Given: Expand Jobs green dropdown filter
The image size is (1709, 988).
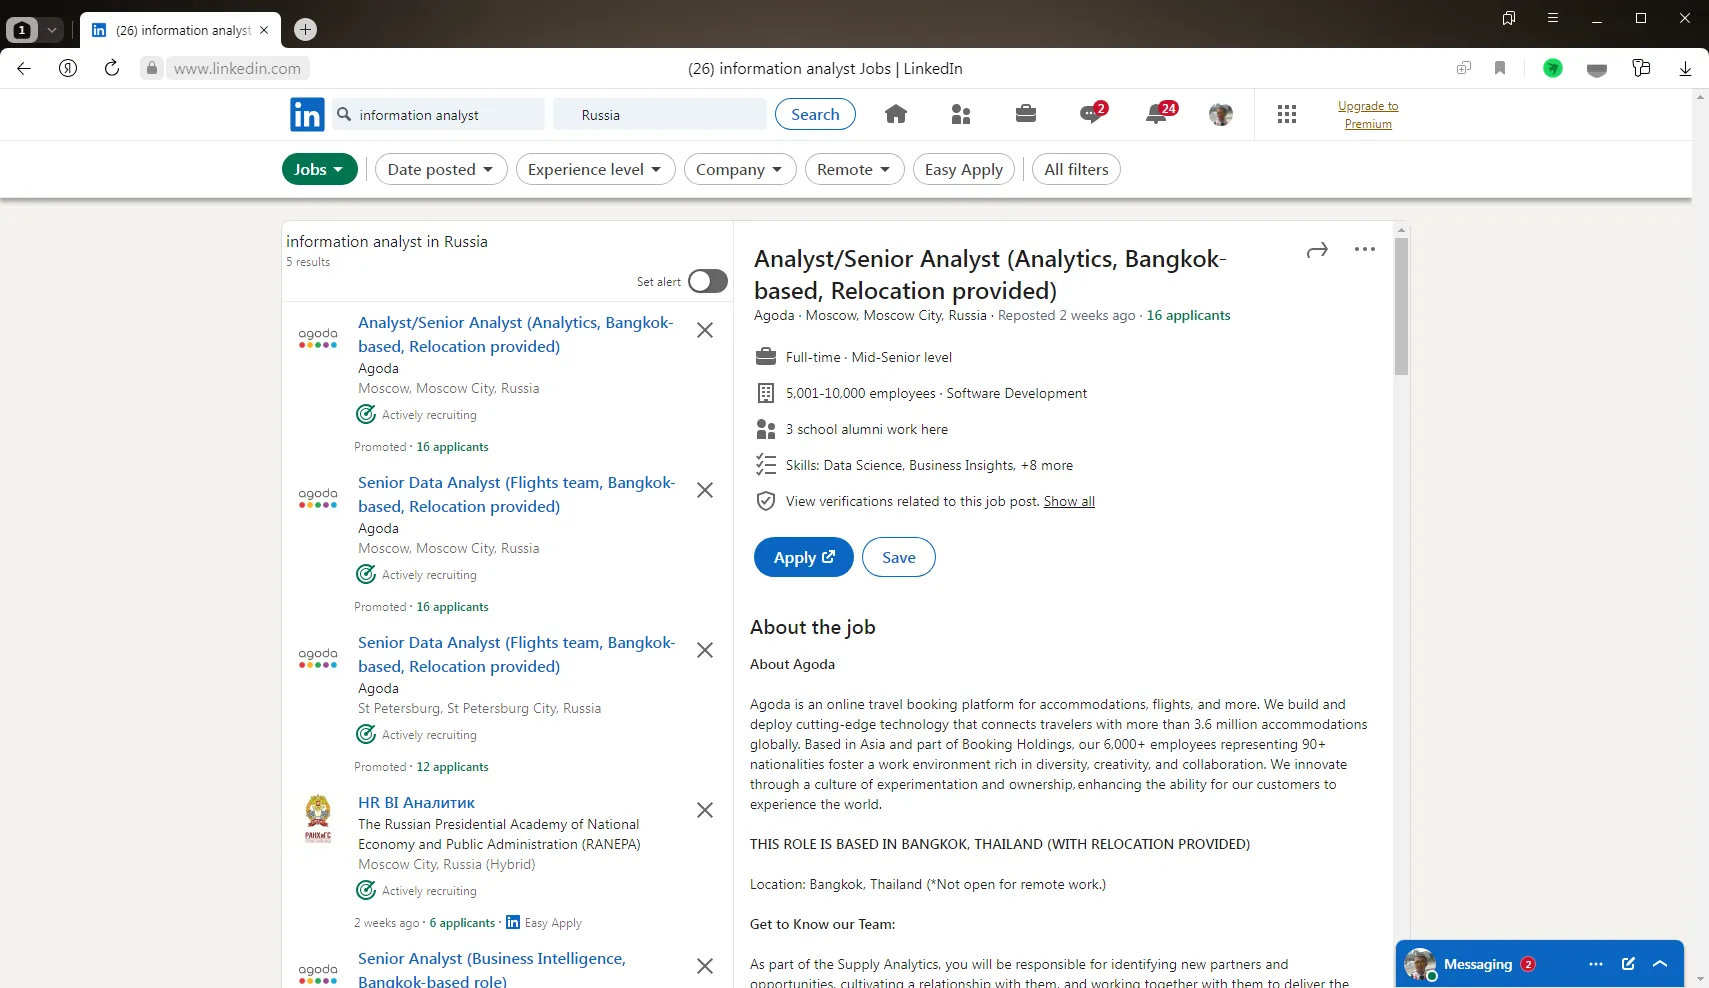Looking at the screenshot, I should click(320, 170).
